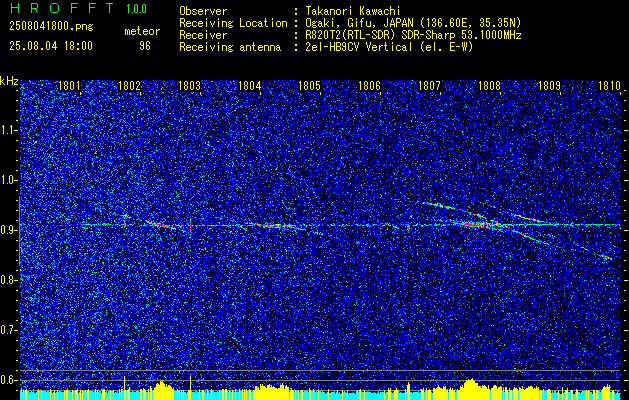Viewport: 629px width, 400px height.
Task: Click the Receiving antenna label
Action: [230, 47]
